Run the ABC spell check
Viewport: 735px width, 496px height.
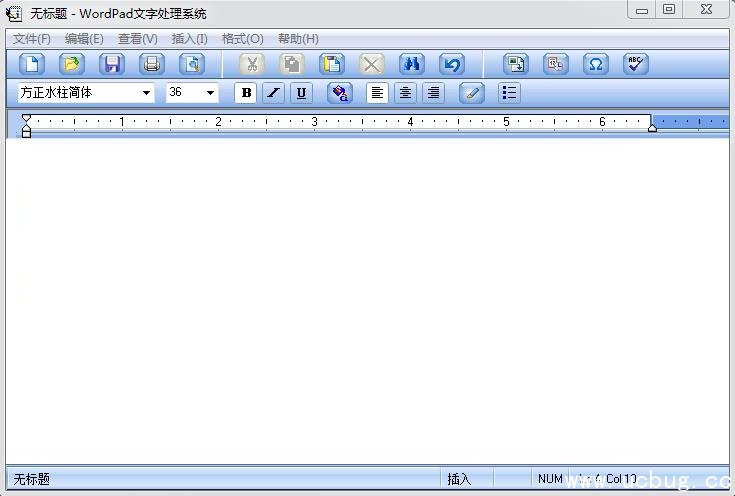(636, 64)
